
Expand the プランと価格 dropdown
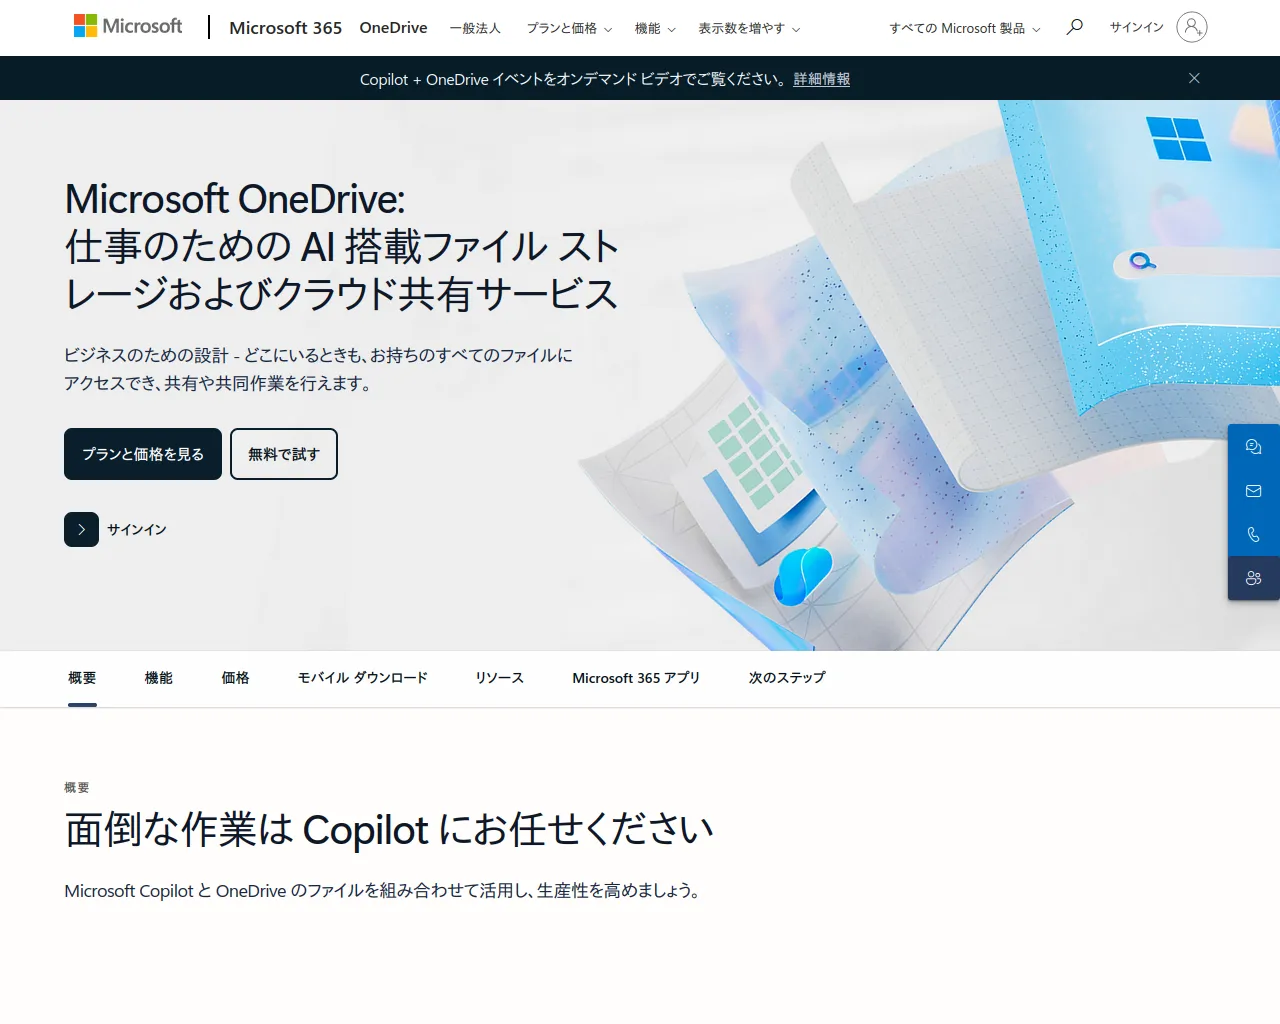coord(569,28)
